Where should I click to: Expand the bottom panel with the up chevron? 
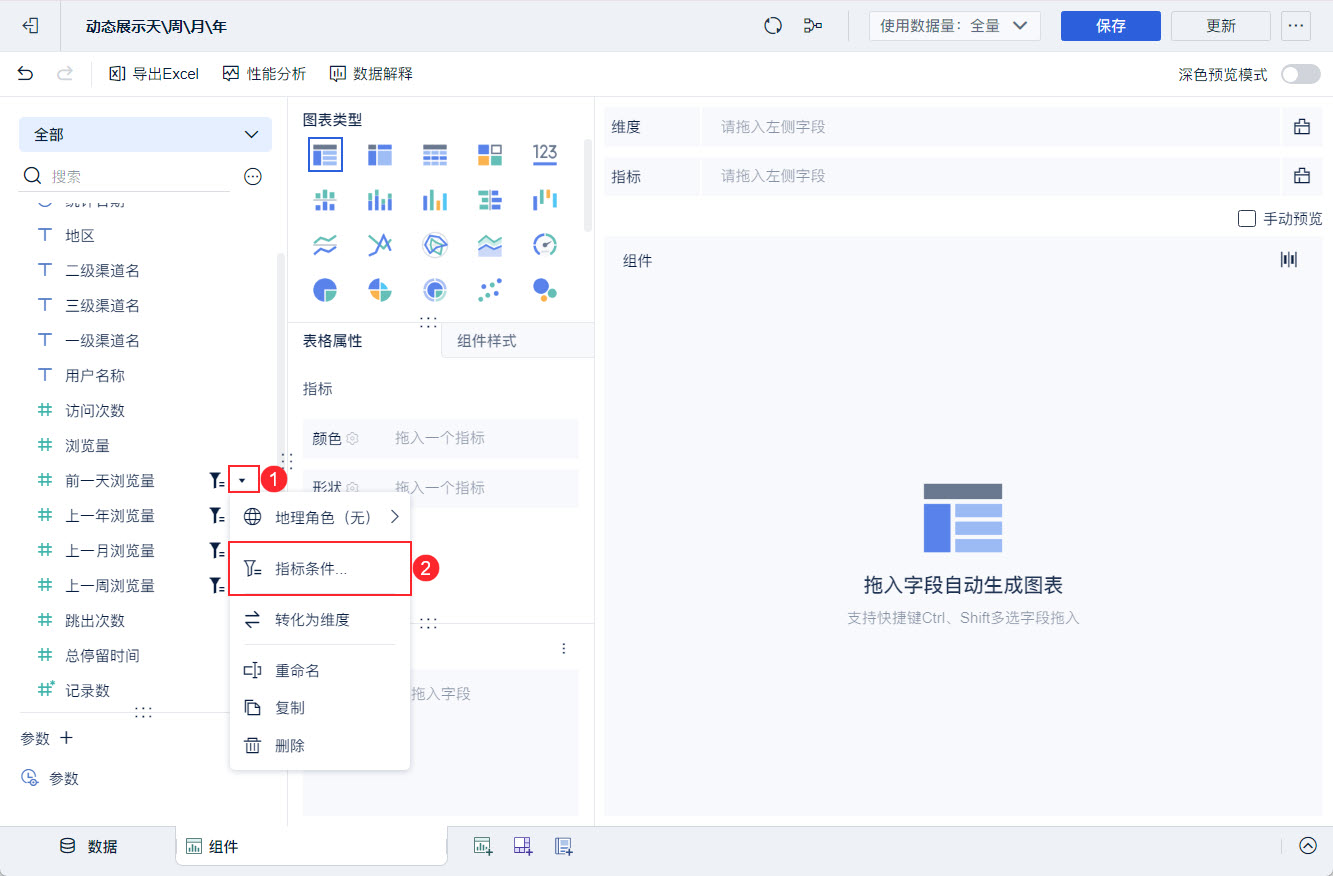coord(1308,845)
